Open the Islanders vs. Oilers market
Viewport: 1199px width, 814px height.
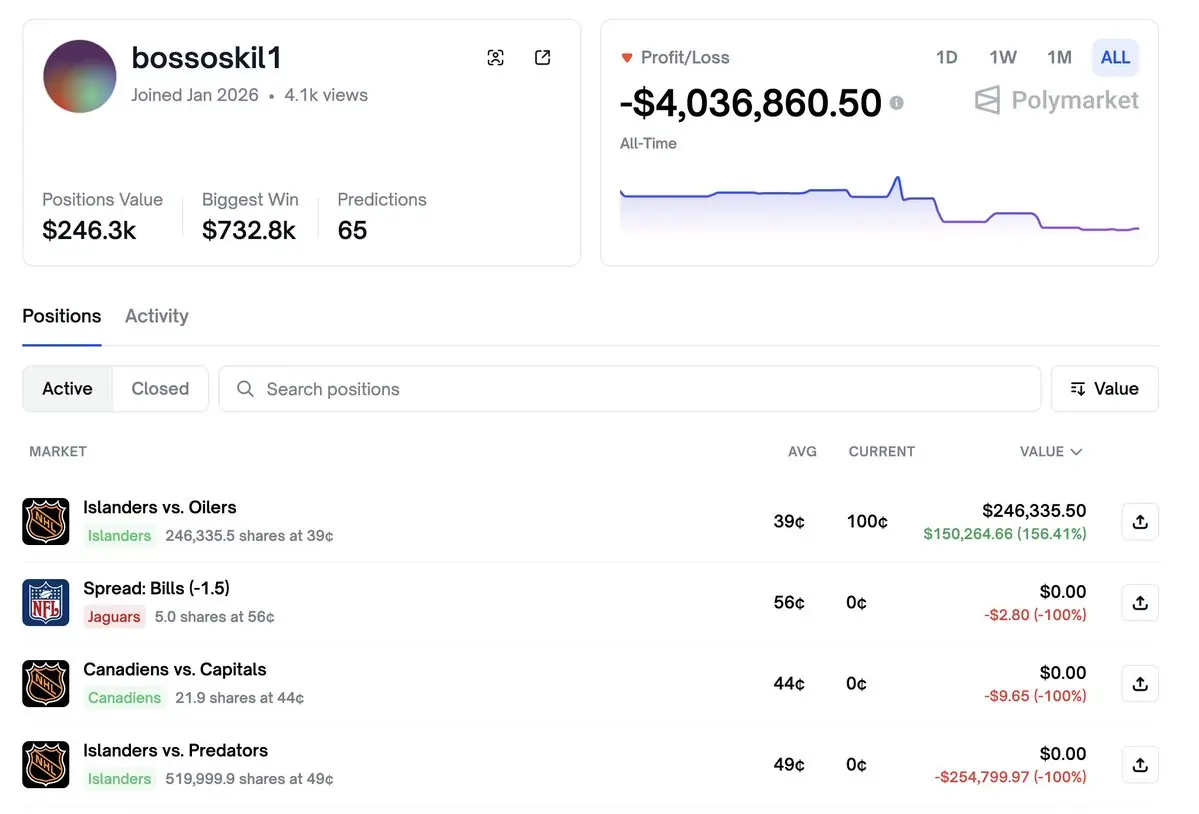pyautogui.click(x=160, y=507)
